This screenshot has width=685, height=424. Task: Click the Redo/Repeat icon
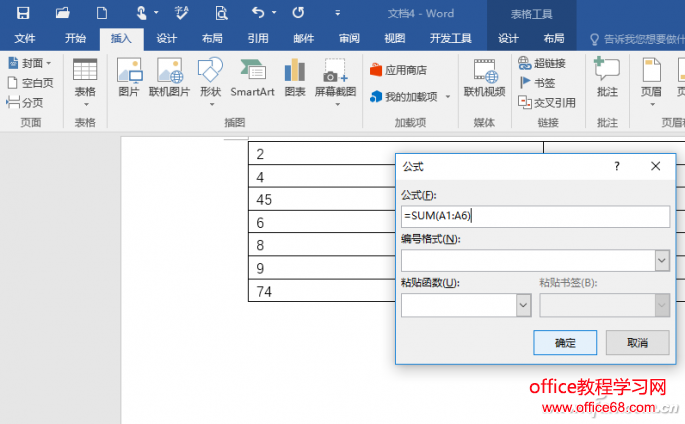pos(298,13)
